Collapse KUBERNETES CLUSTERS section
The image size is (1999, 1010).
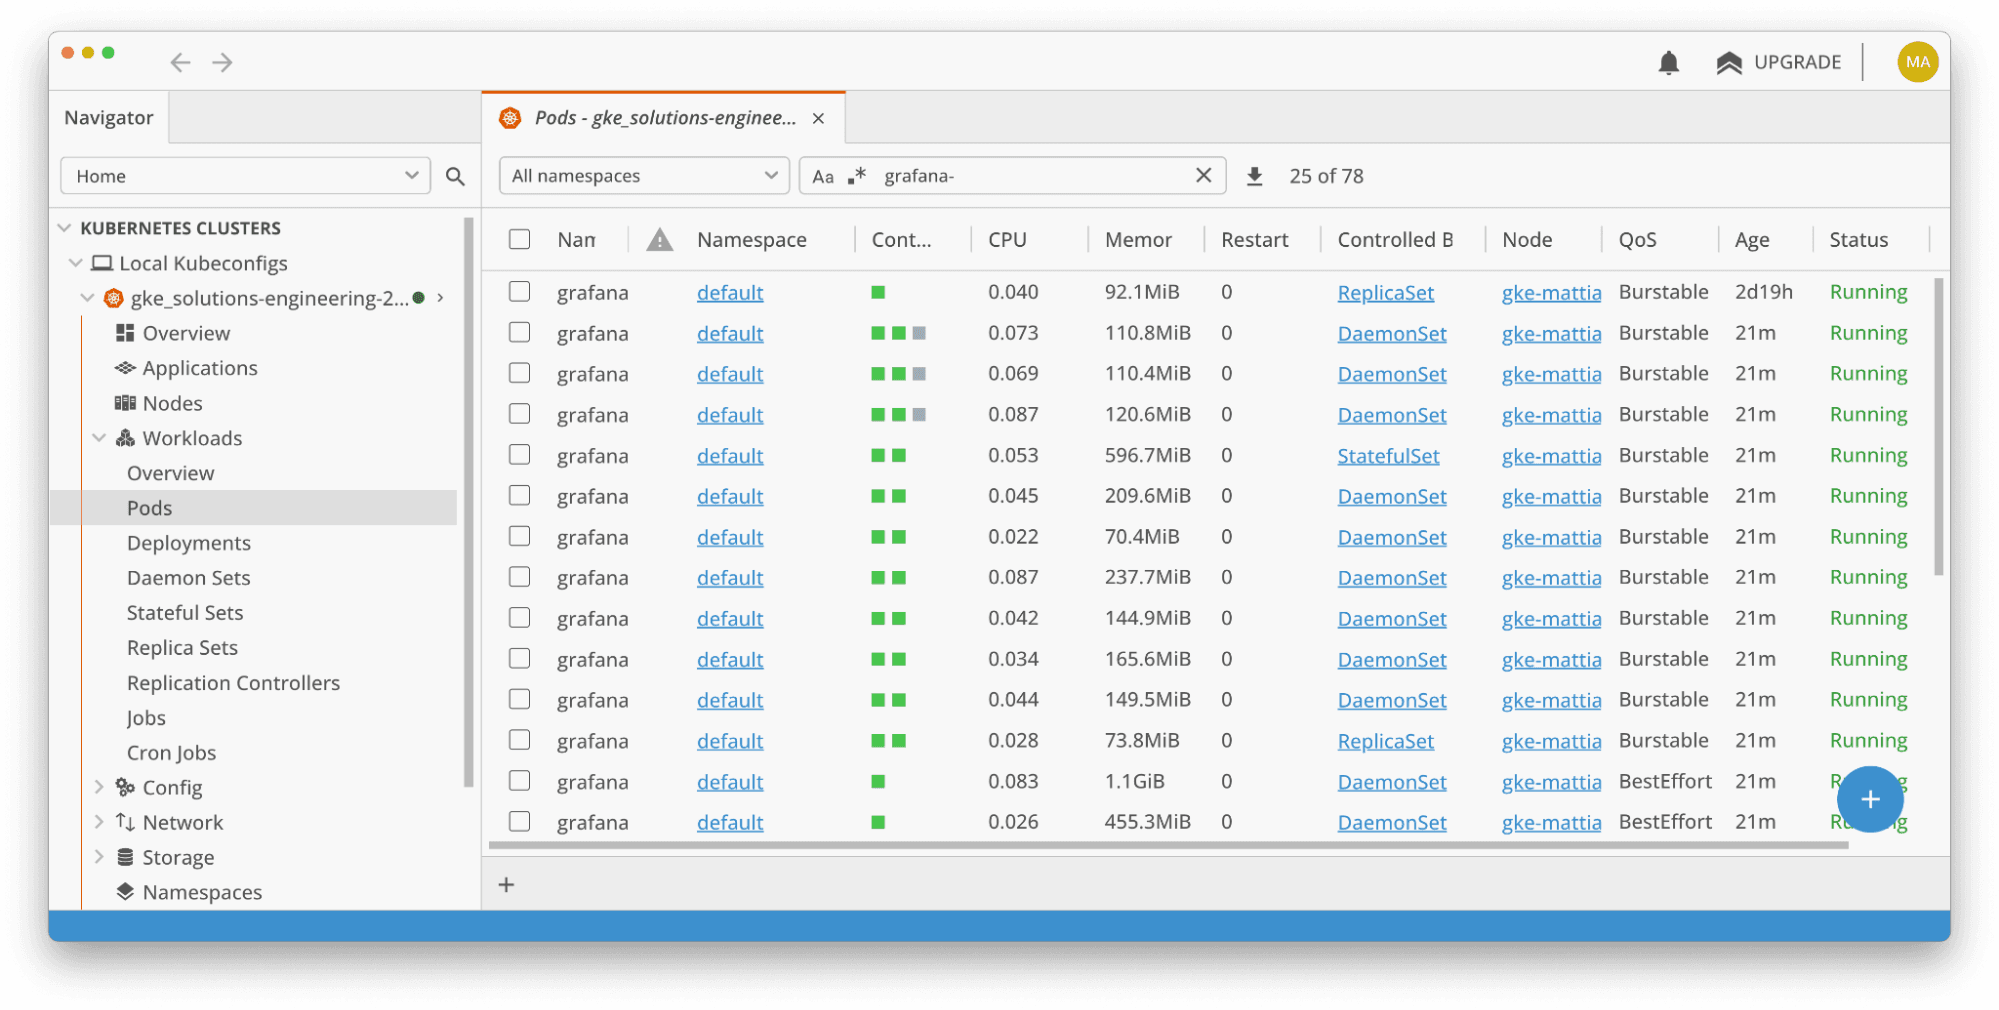(x=65, y=228)
